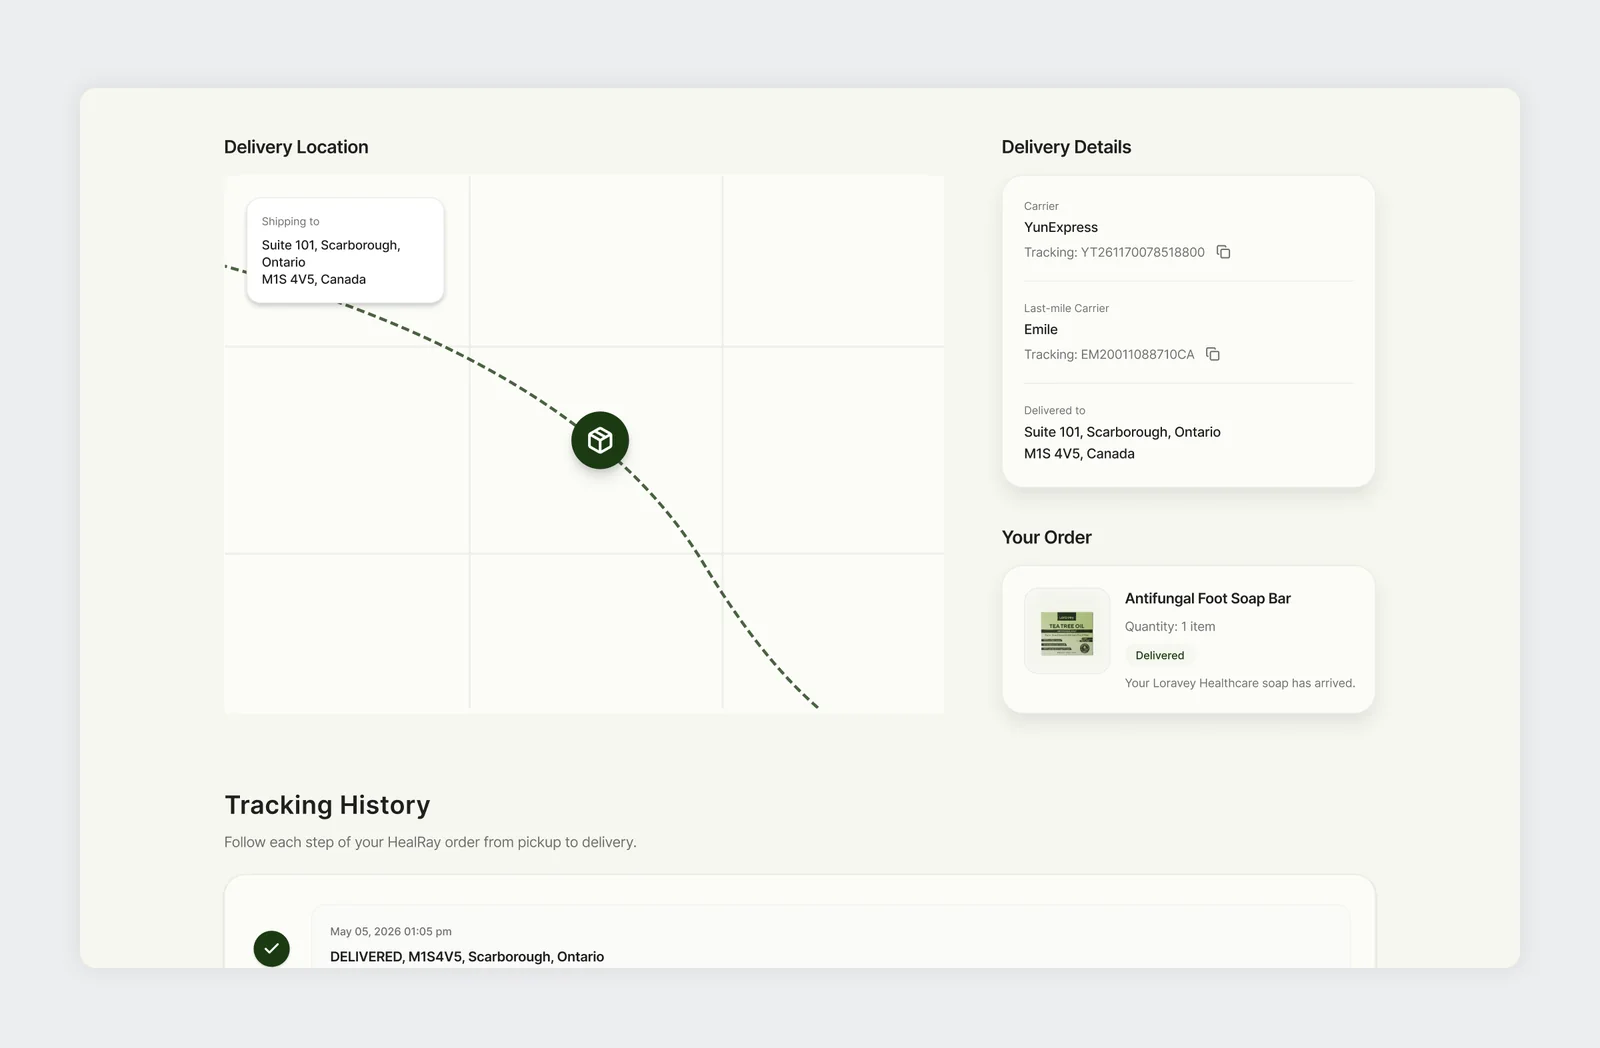Screen dimensions: 1600x1048
Task: Select tracking text YT261170078518800
Action: (1142, 252)
